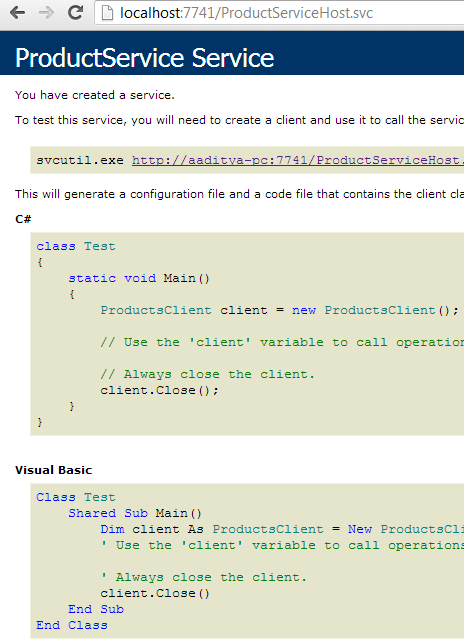Click the 'svcutil.exe' command text
464x641 pixels.
(80, 160)
